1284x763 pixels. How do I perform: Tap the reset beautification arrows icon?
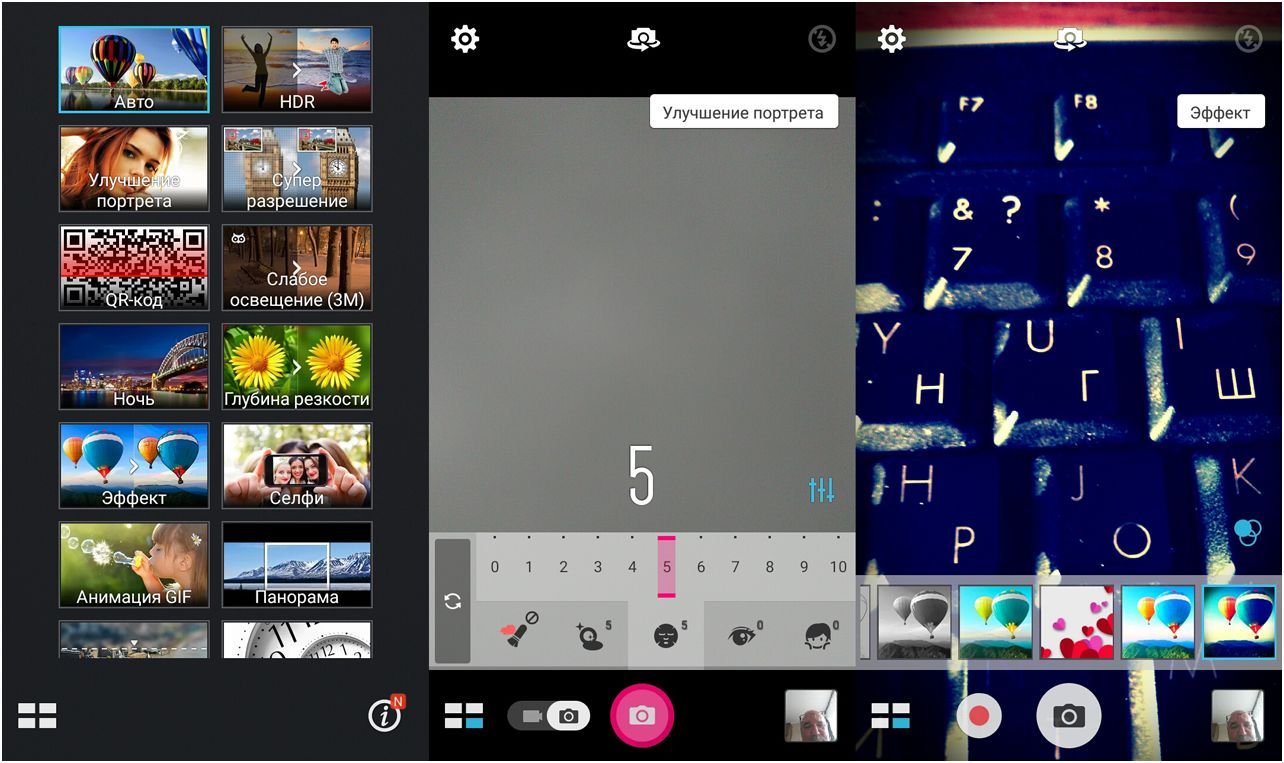point(452,602)
